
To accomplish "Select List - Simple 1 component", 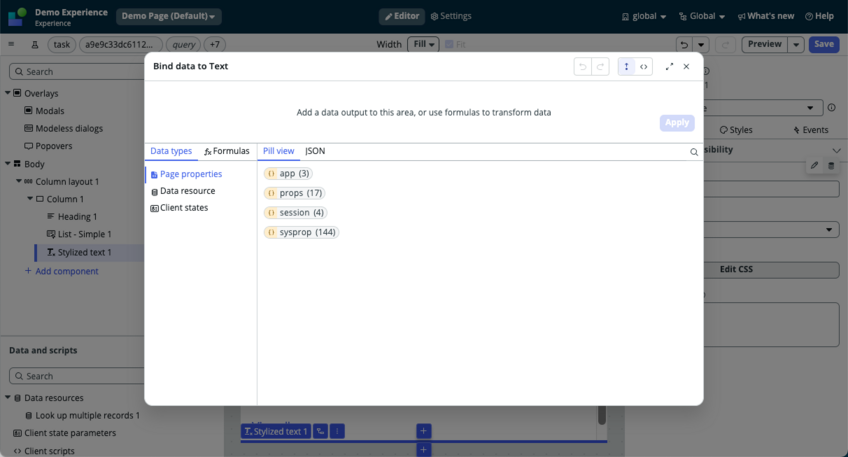I will (x=84, y=234).
